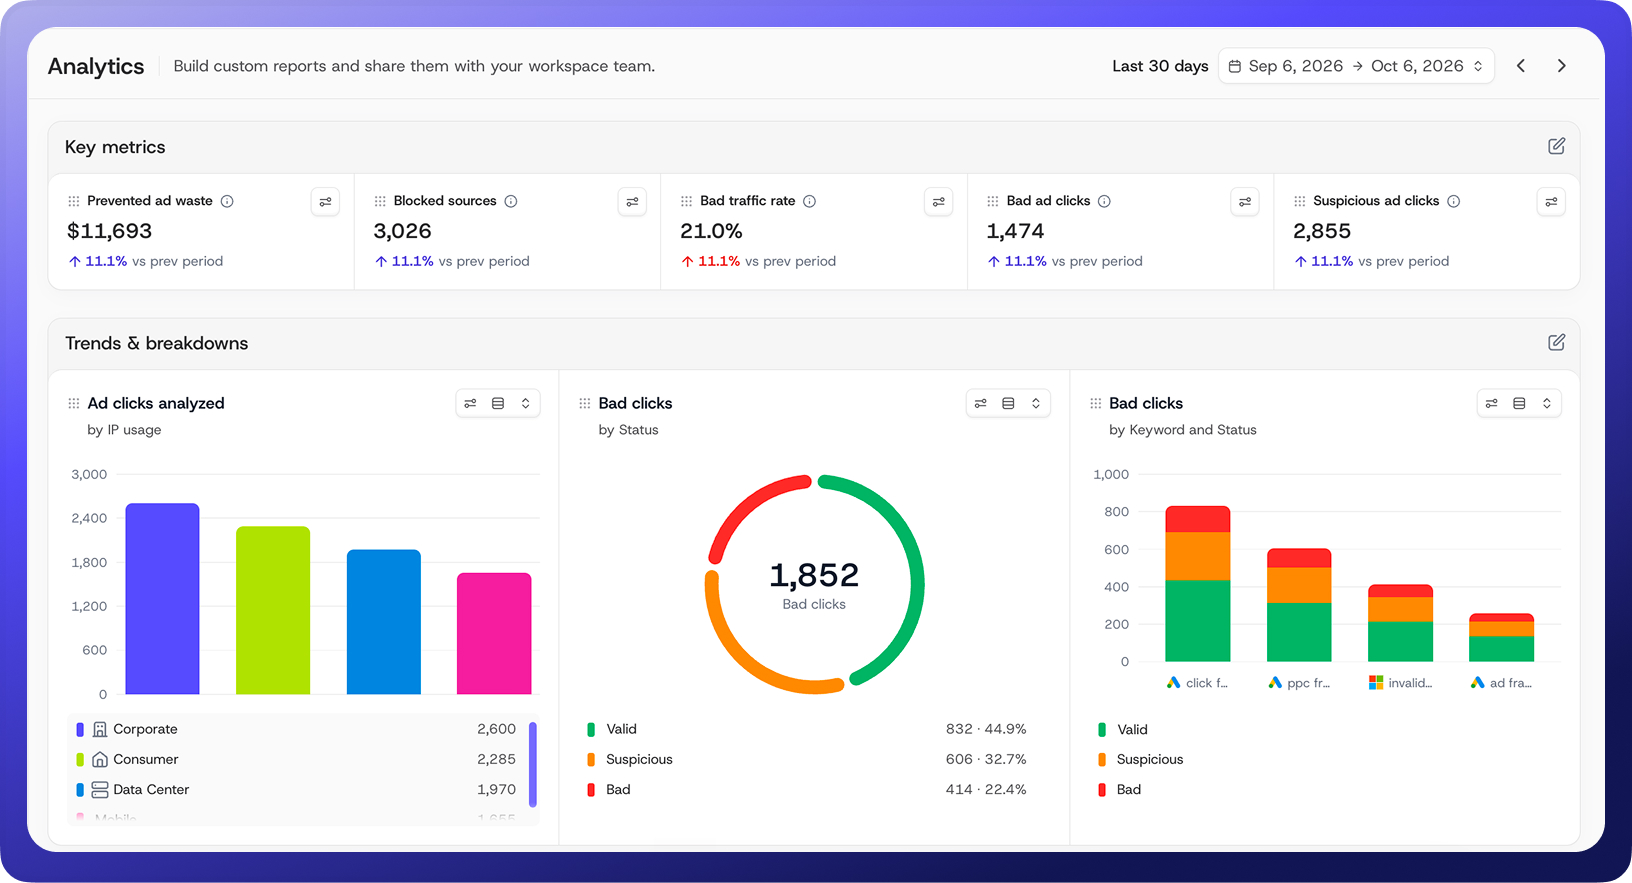Screen dimensions: 1632x883
Task: Select the Consumer legend row
Action: click(x=297, y=759)
